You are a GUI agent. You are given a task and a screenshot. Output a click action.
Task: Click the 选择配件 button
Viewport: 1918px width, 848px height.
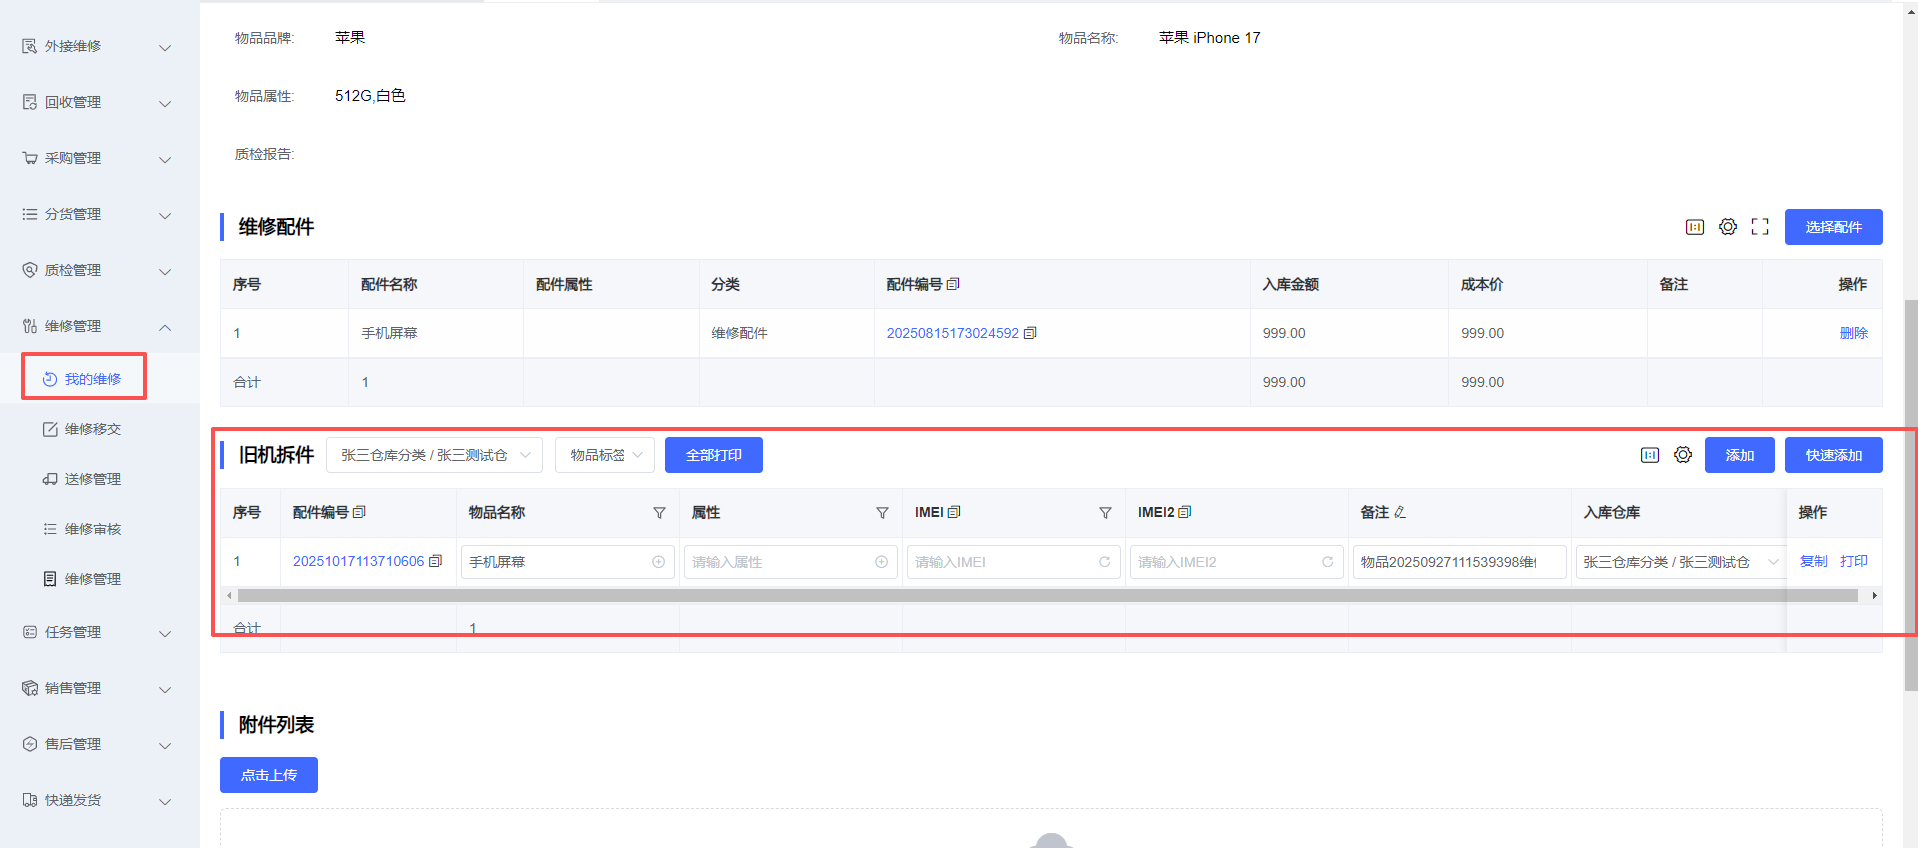click(x=1833, y=227)
